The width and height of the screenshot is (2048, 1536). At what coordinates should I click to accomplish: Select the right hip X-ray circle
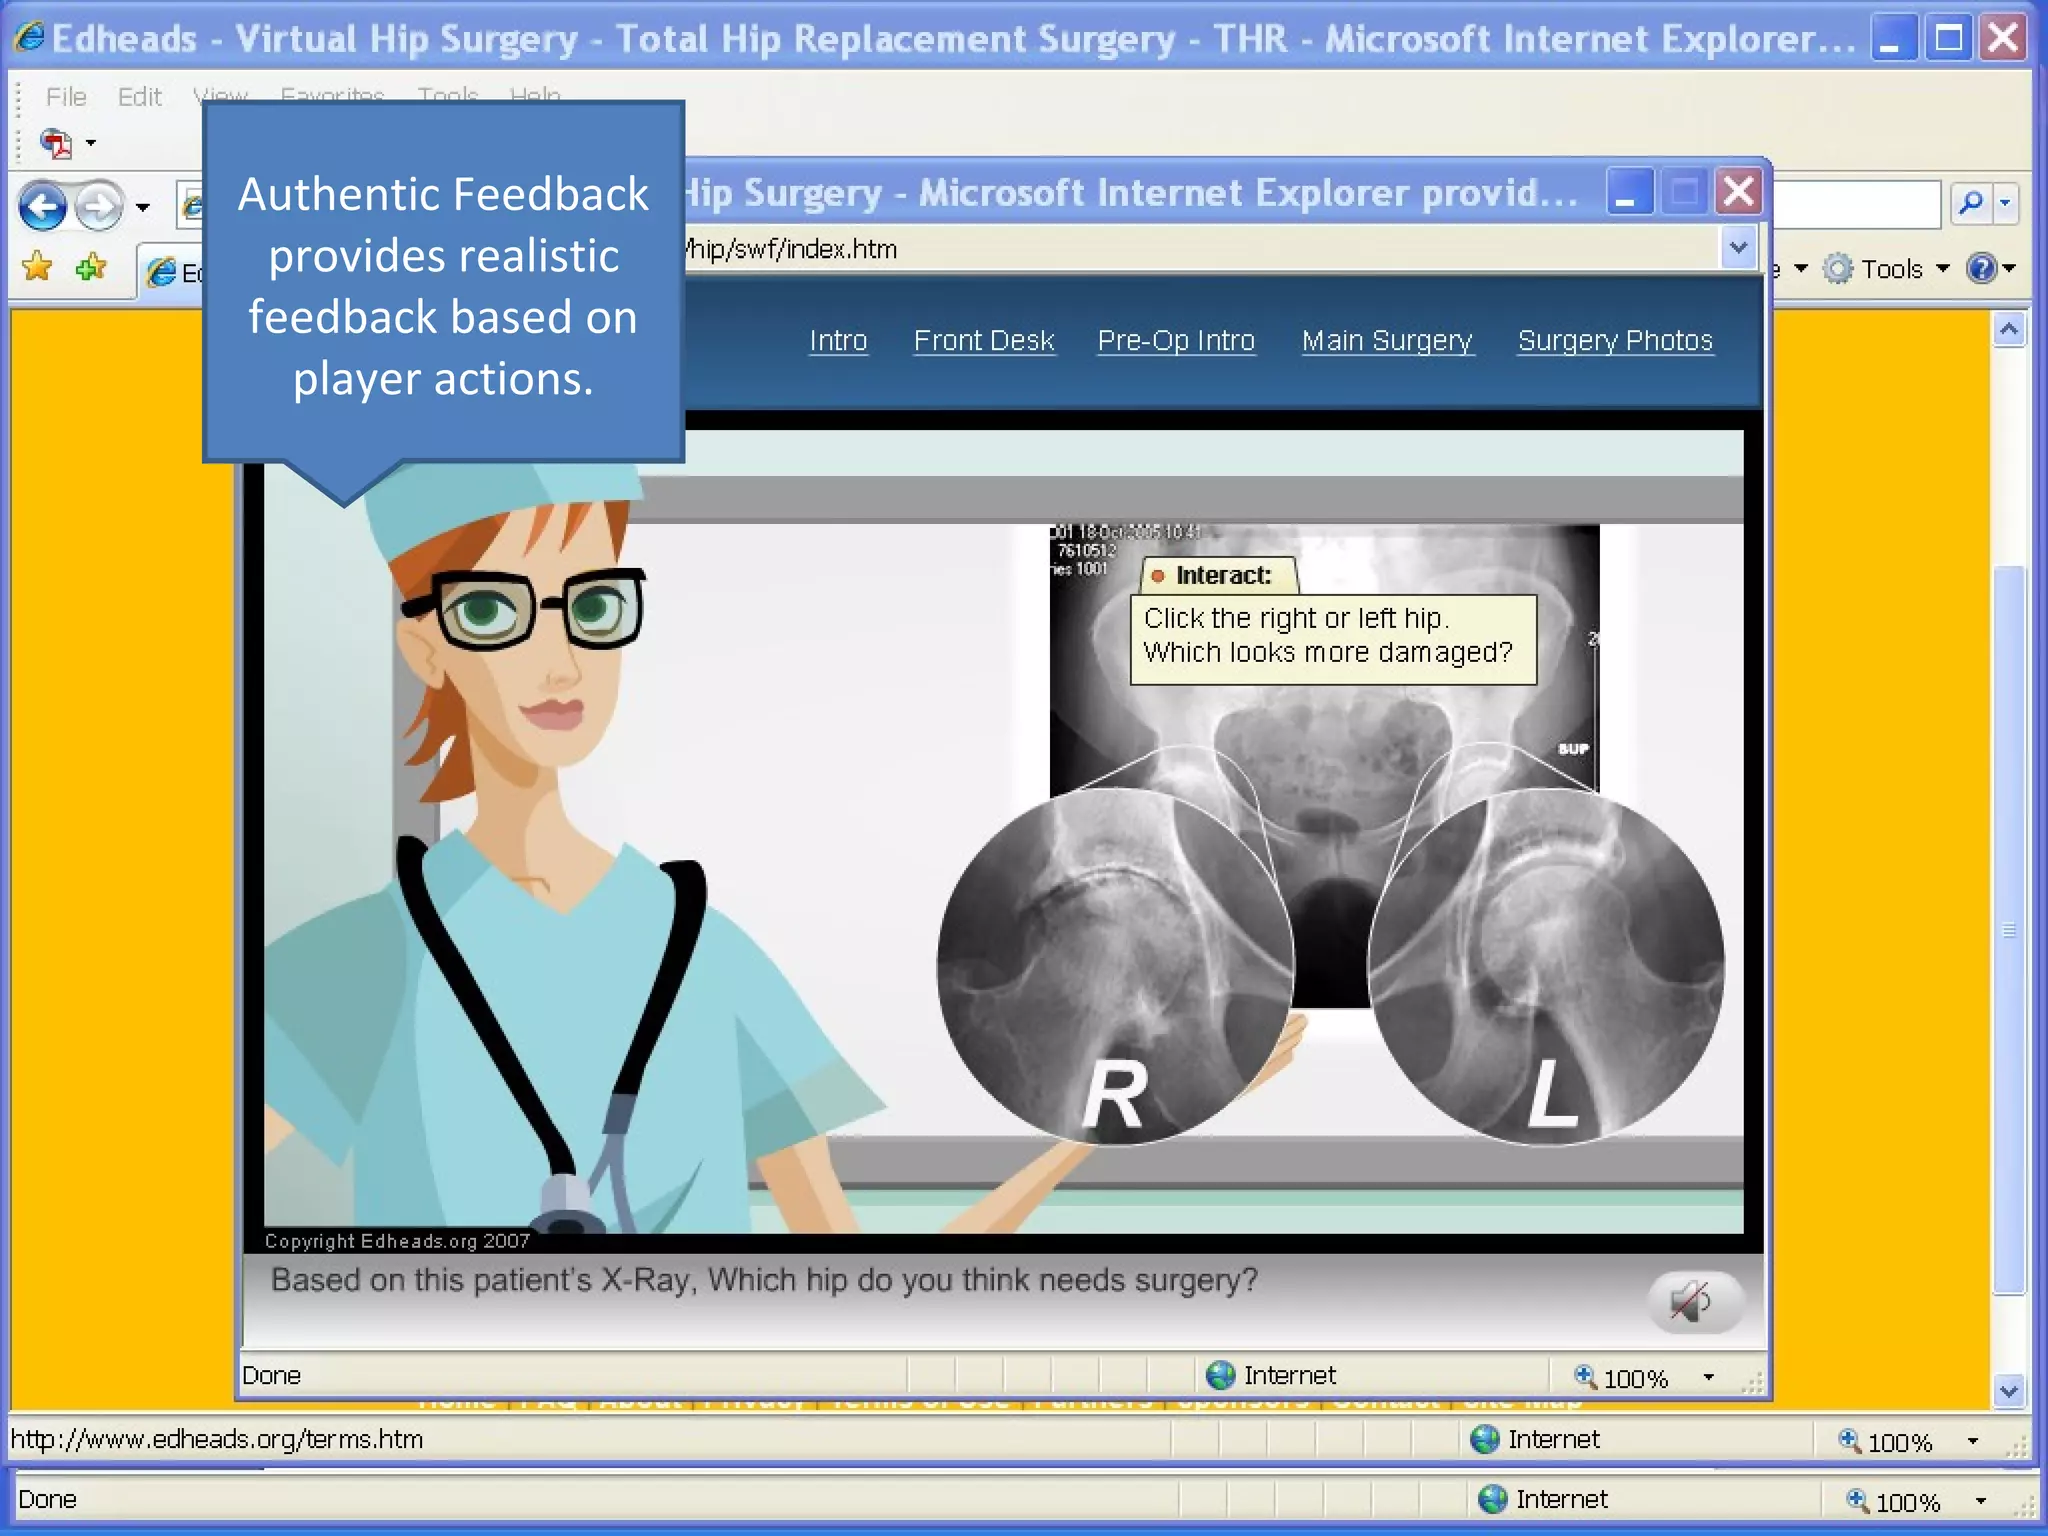tap(1115, 966)
